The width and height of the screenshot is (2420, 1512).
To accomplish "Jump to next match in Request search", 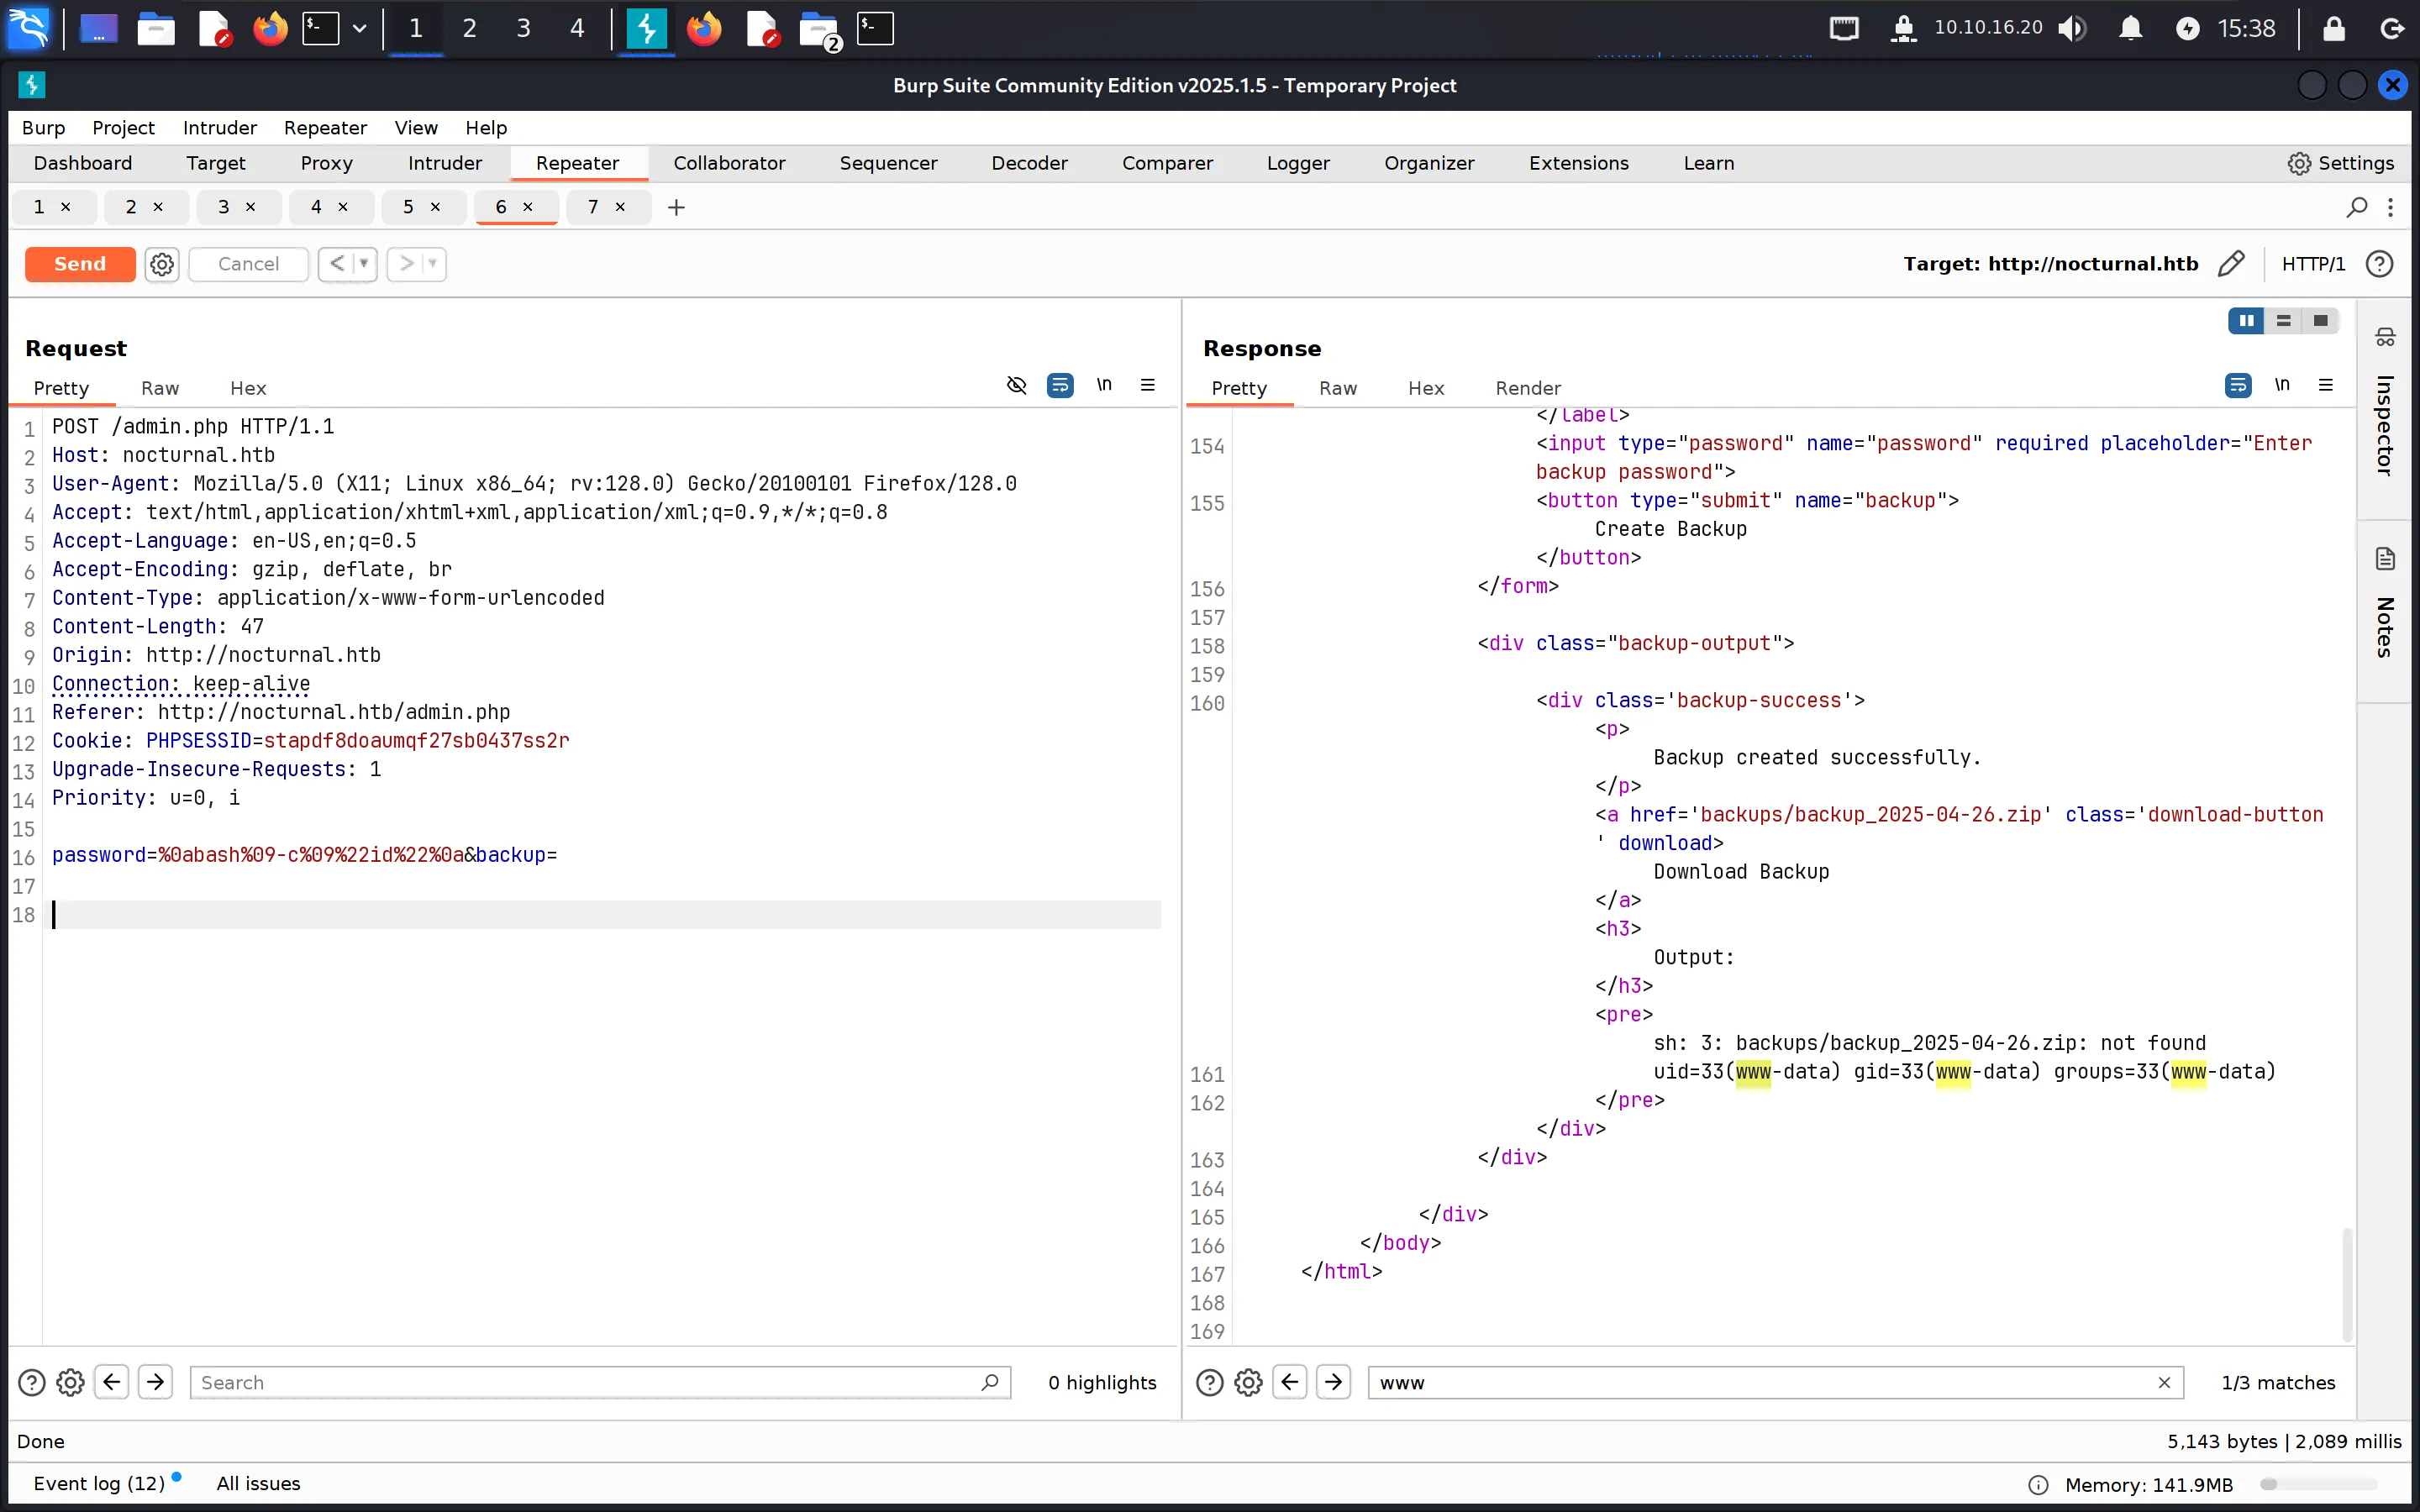I will point(156,1382).
